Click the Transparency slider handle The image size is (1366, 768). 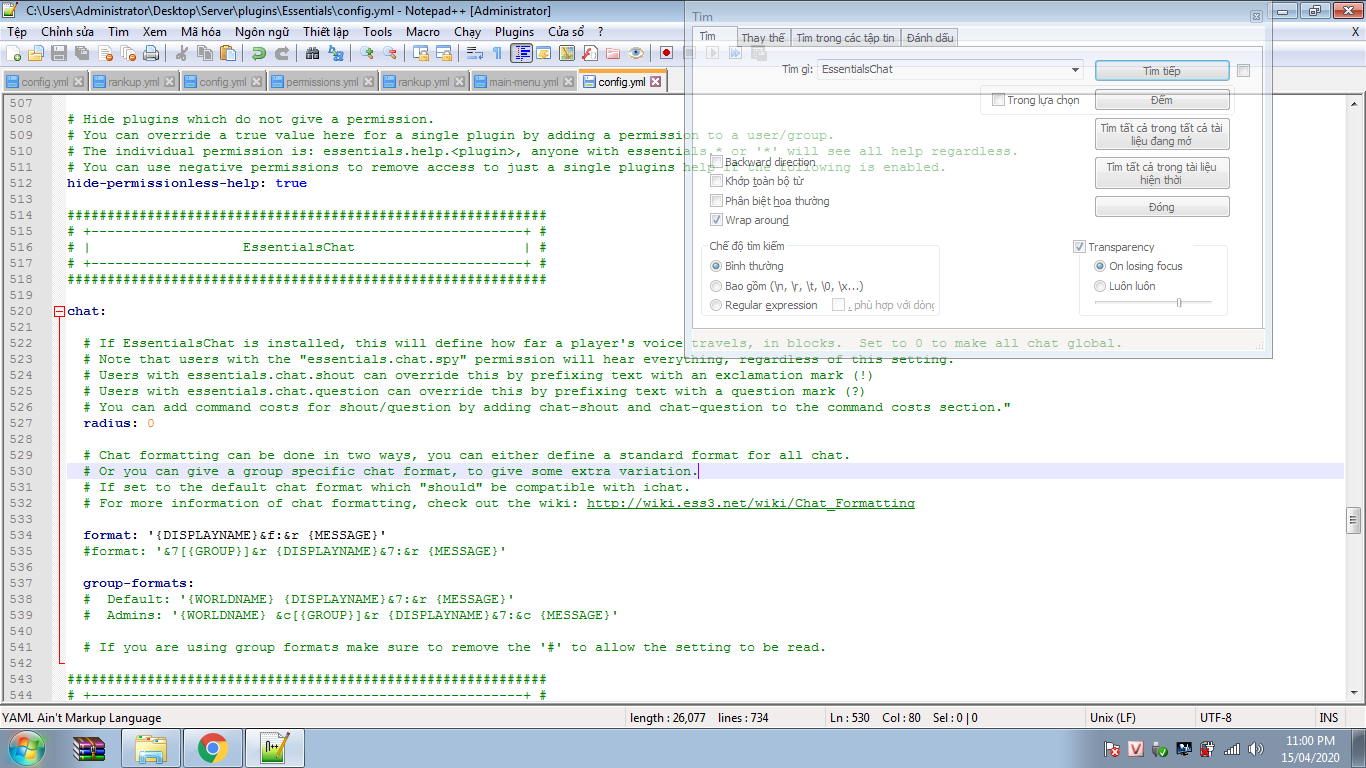click(x=1179, y=302)
